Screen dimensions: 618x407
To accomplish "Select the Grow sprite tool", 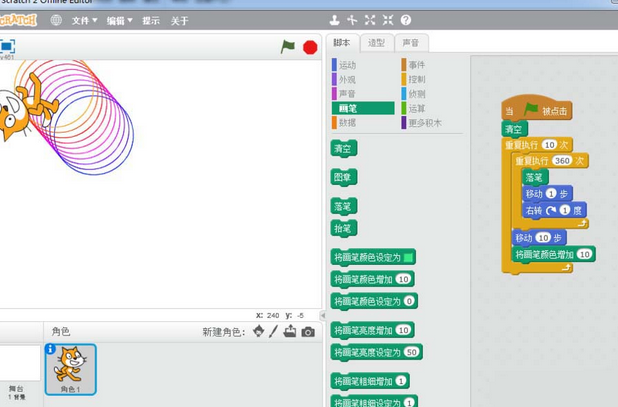I will [x=370, y=20].
